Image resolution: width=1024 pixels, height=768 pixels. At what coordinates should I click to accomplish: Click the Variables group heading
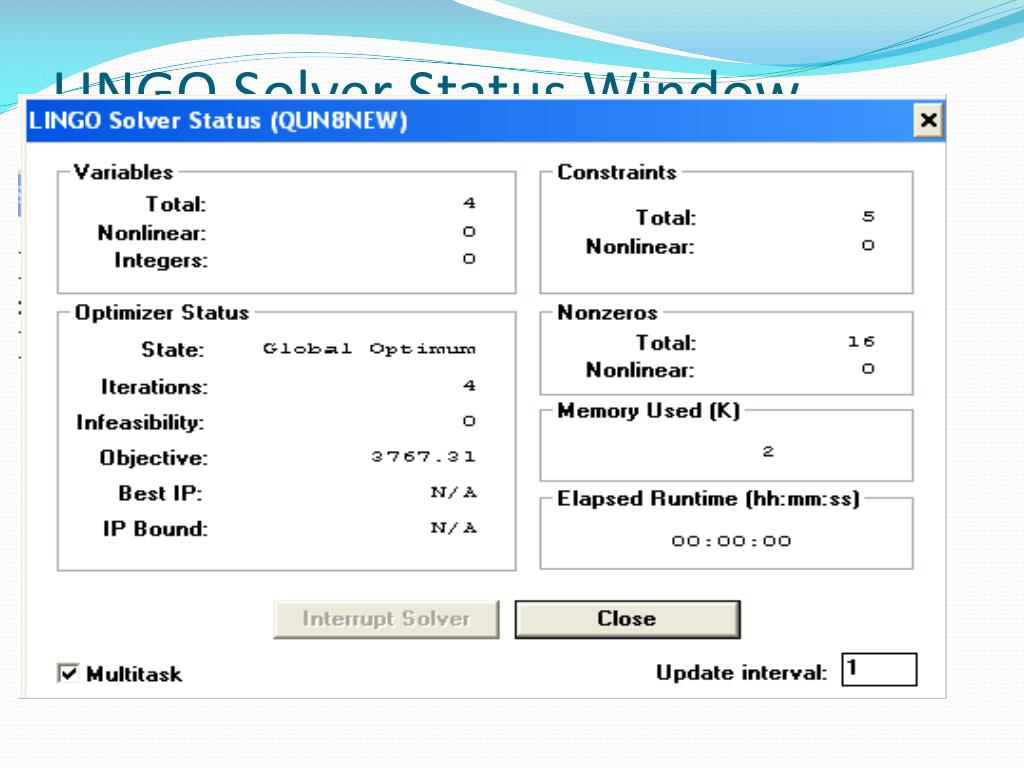pos(123,172)
